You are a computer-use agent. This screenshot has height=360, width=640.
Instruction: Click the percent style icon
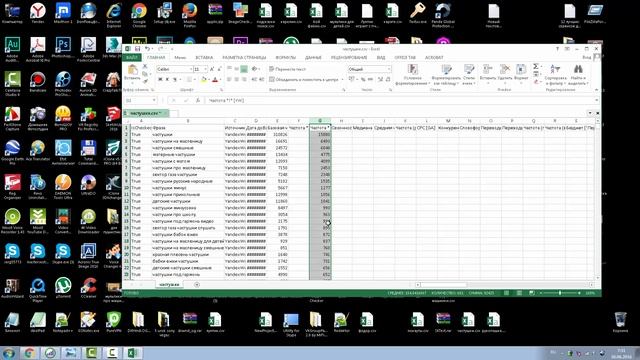tap(363, 79)
